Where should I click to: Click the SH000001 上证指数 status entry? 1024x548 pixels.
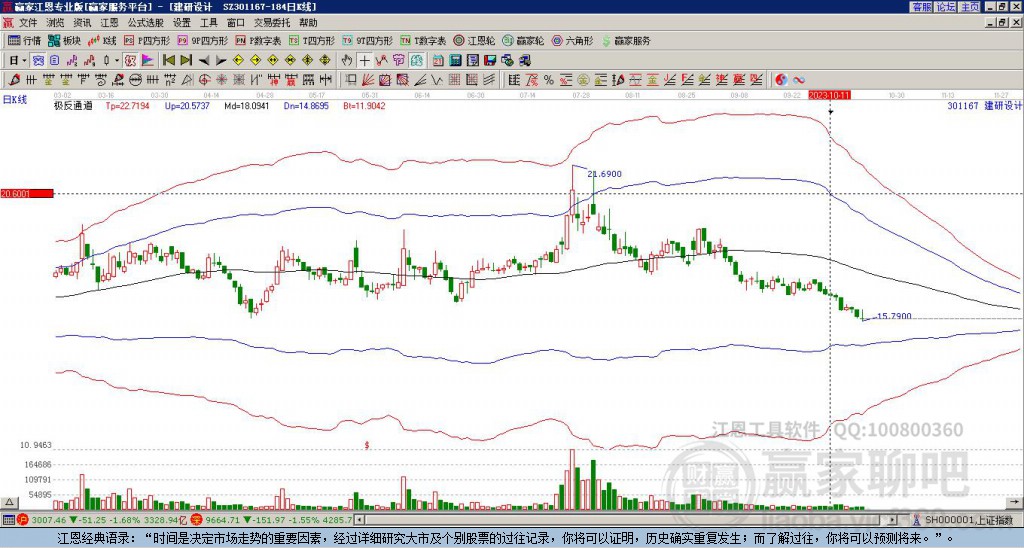click(x=968, y=520)
